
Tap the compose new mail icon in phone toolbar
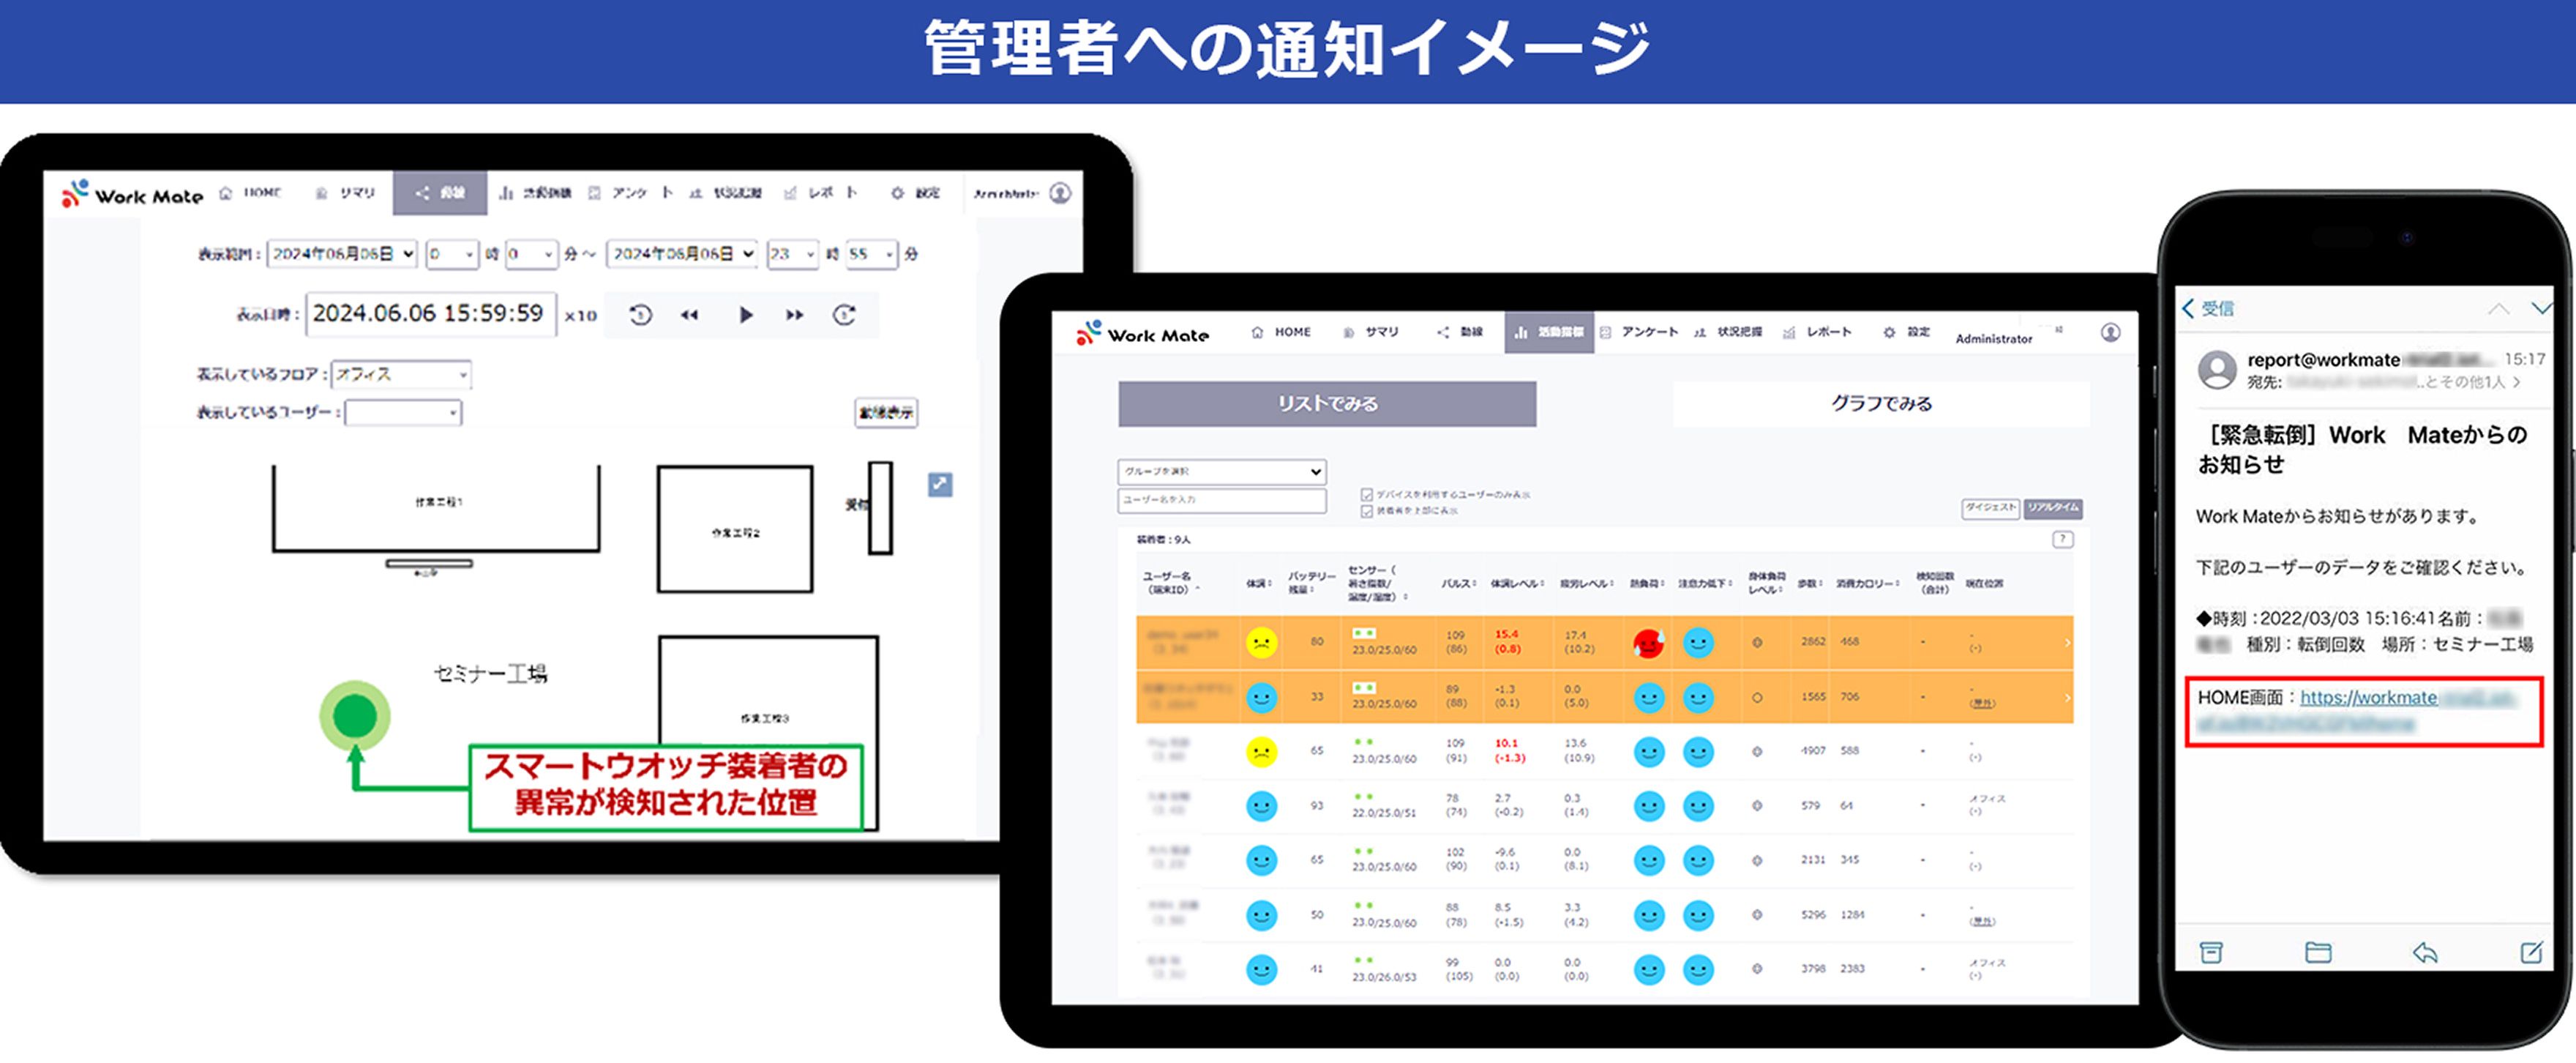[x=2532, y=952]
